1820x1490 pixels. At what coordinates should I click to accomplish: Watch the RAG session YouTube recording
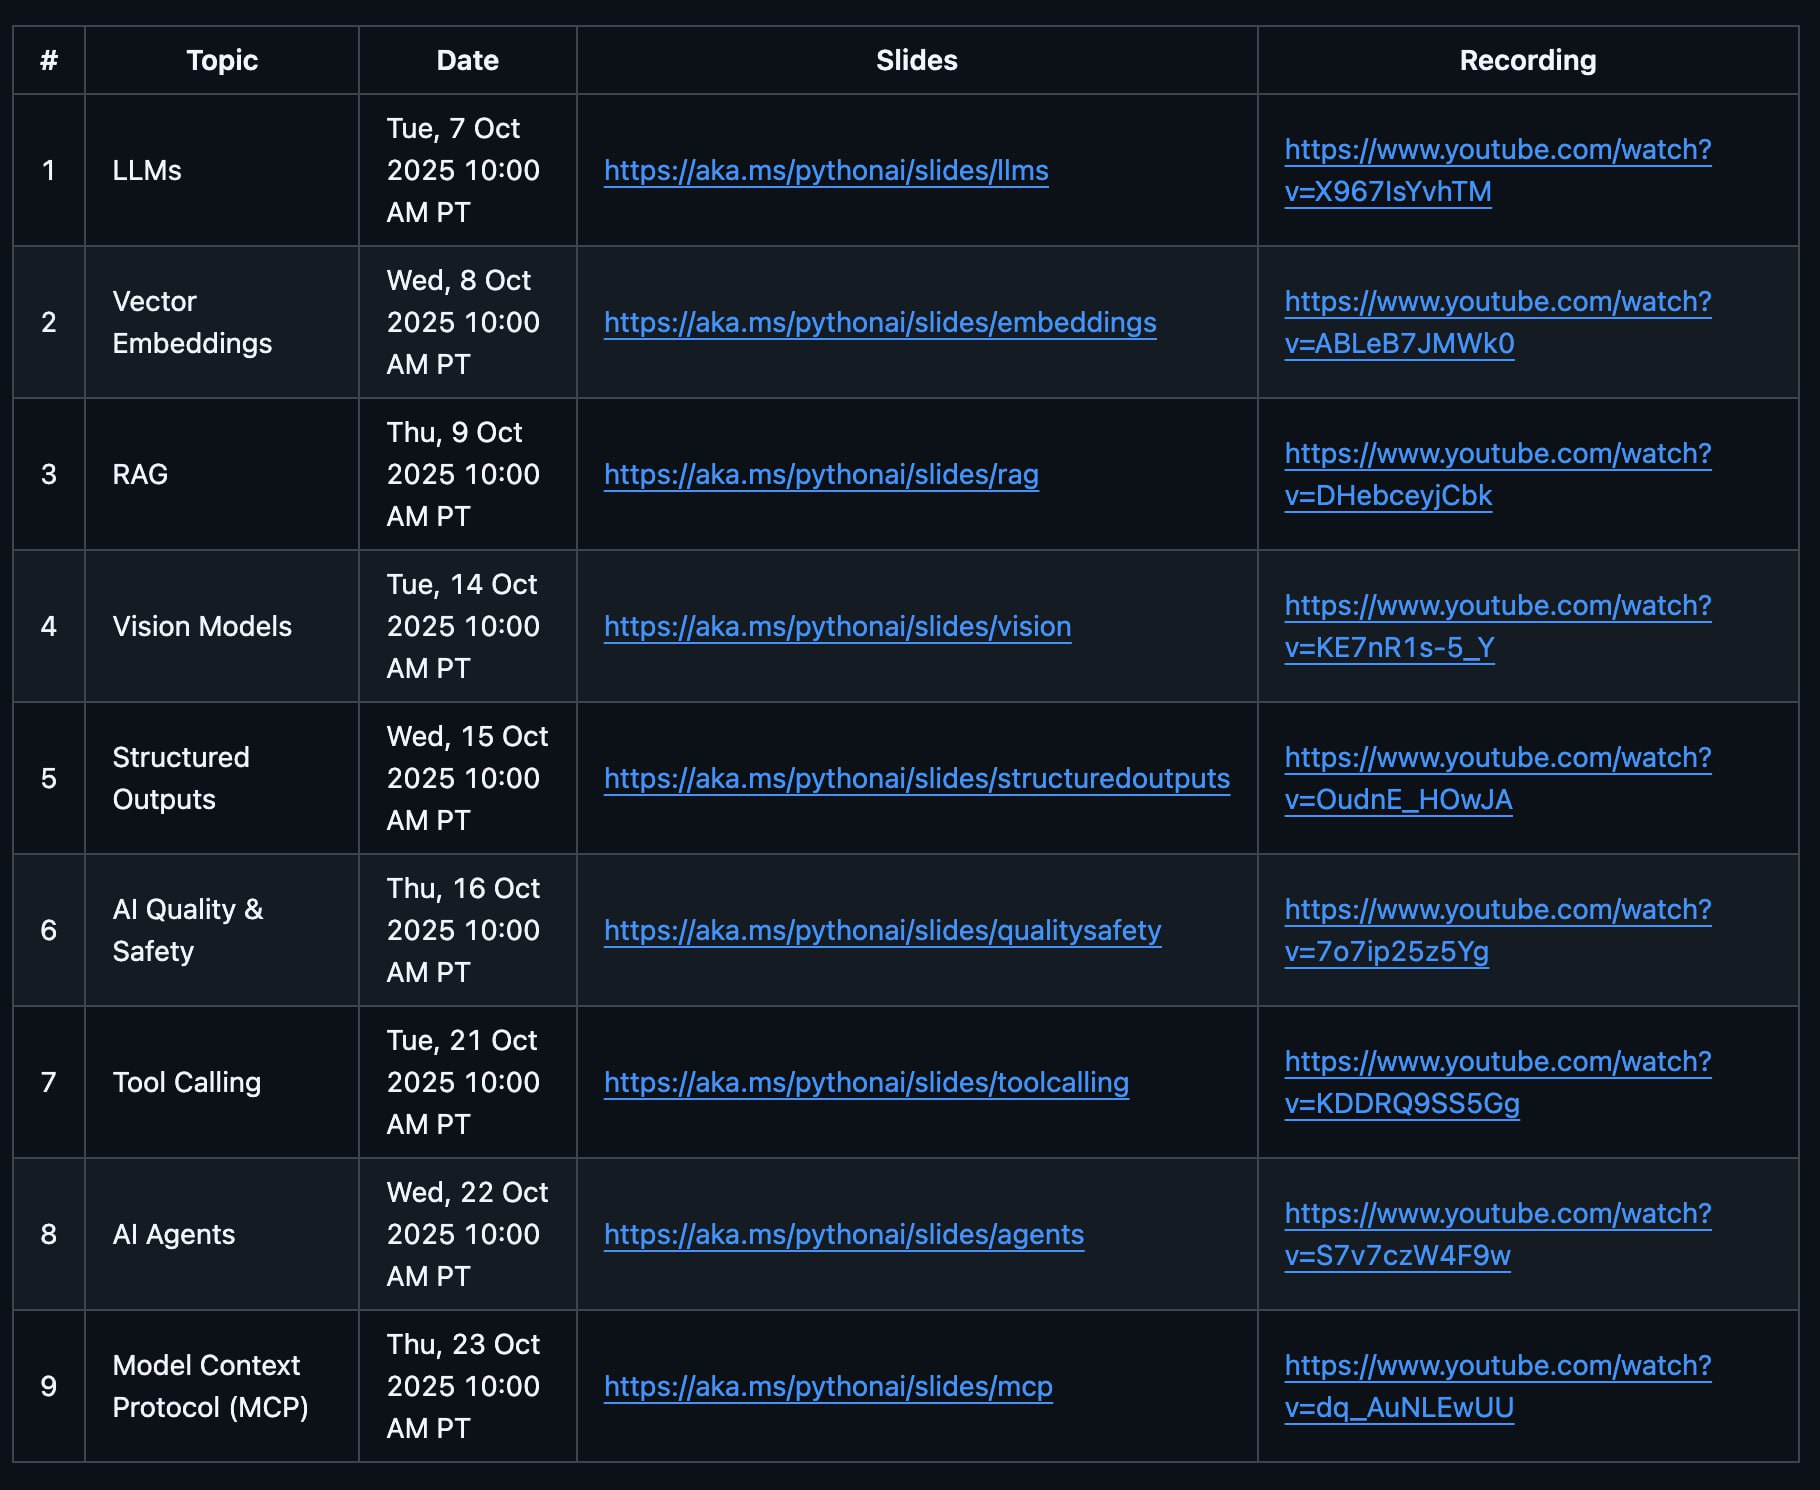click(1497, 454)
